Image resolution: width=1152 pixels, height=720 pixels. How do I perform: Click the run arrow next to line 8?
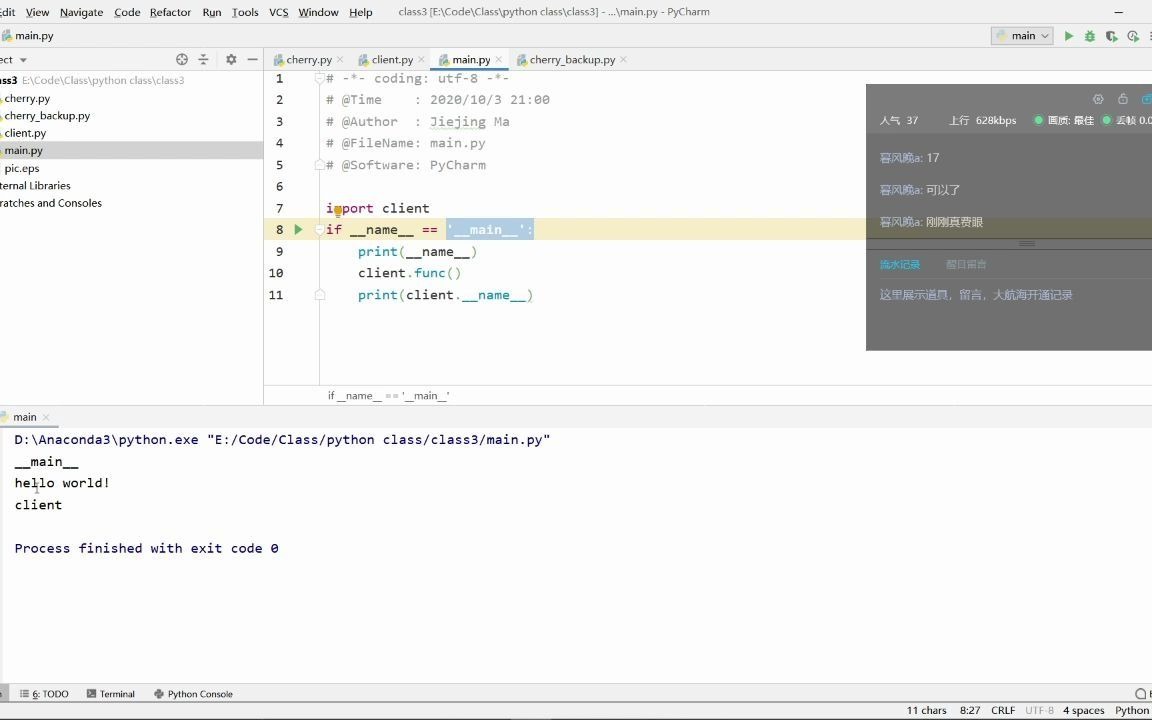298,229
